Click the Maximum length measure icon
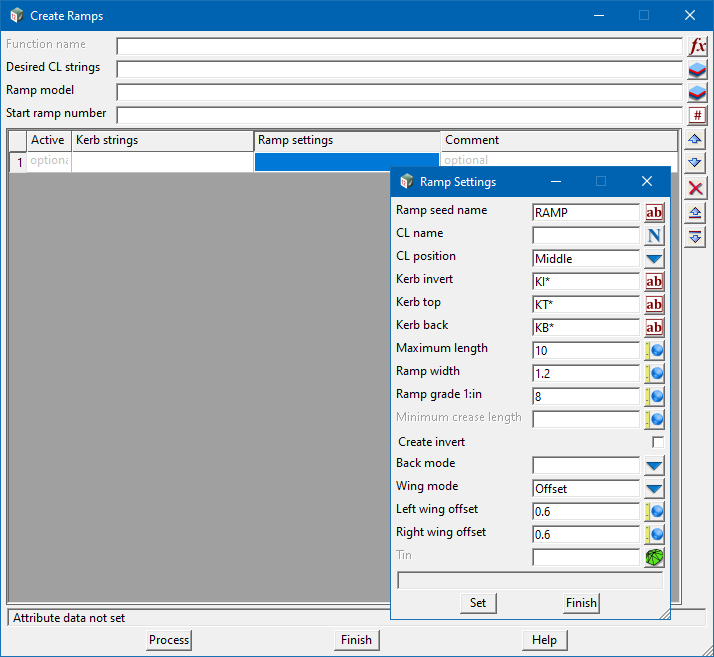The image size is (714, 657). coord(656,351)
